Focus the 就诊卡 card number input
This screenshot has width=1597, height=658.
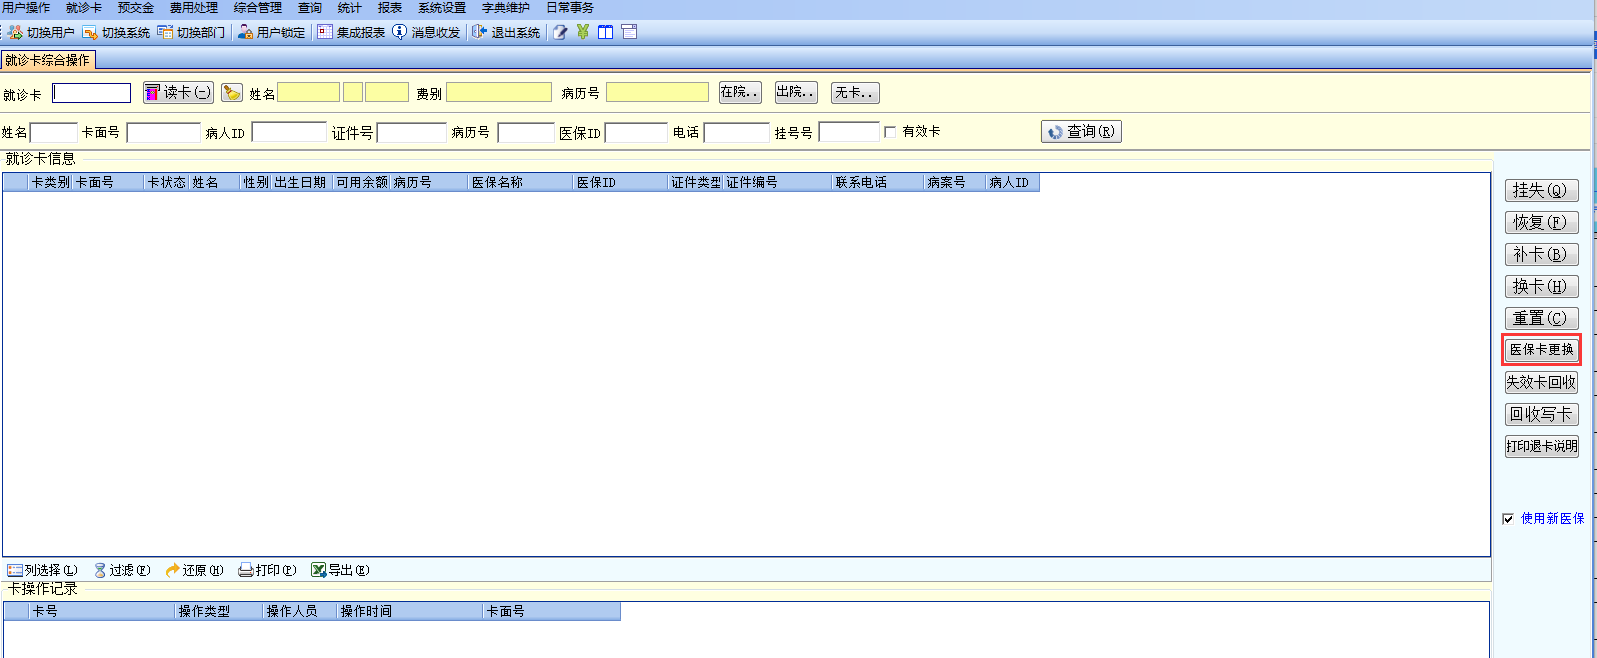(x=92, y=93)
